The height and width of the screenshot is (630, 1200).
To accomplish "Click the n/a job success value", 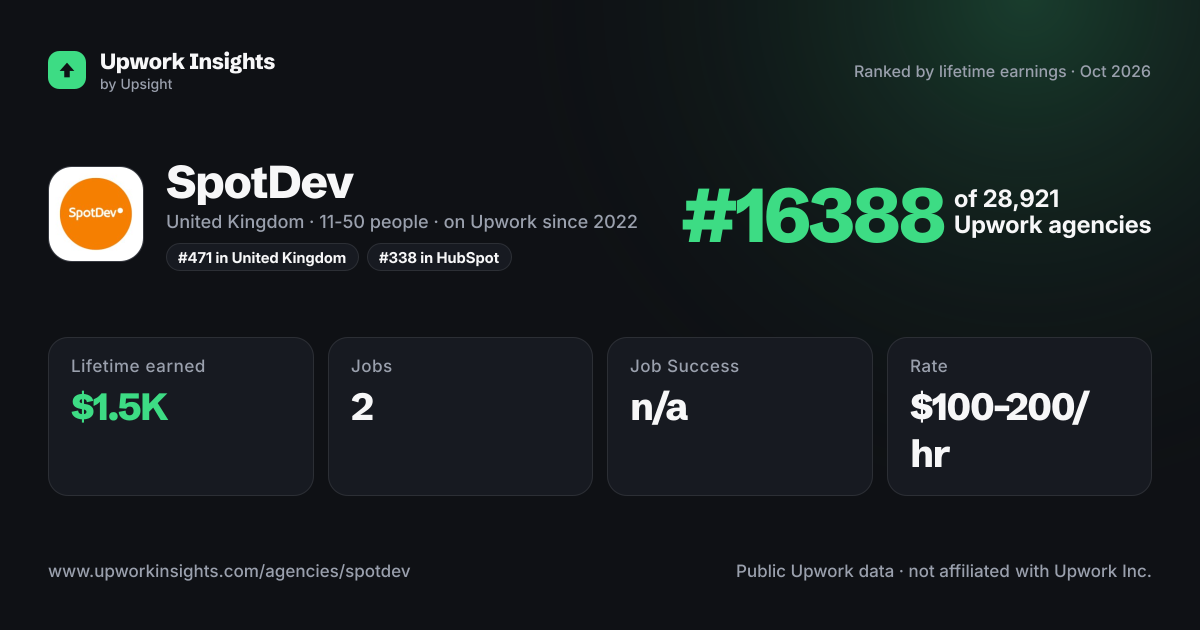I will (x=659, y=408).
